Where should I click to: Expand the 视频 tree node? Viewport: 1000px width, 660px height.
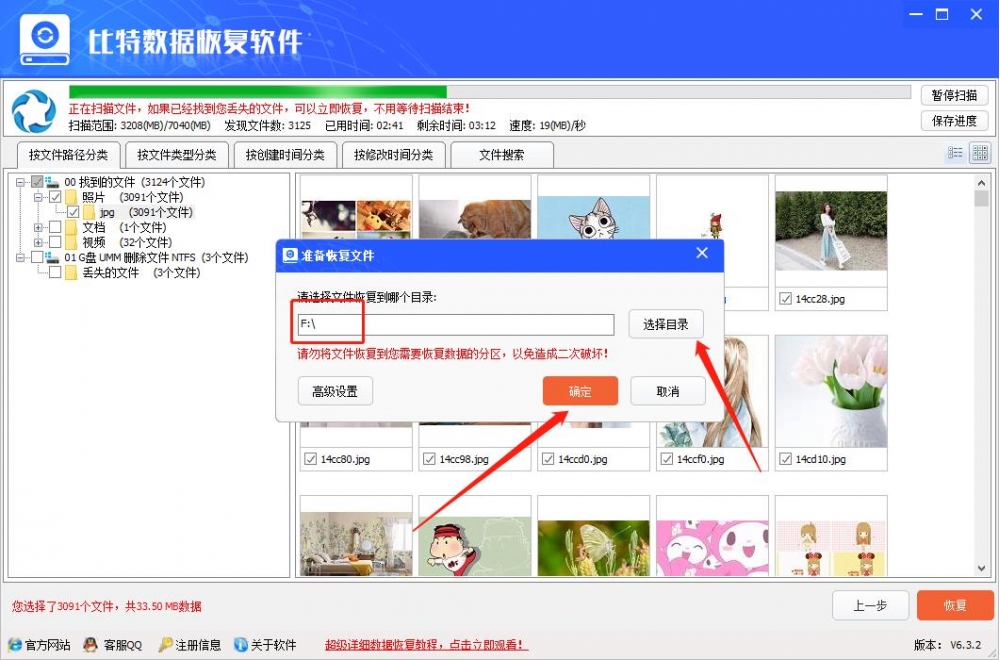pyautogui.click(x=38, y=243)
